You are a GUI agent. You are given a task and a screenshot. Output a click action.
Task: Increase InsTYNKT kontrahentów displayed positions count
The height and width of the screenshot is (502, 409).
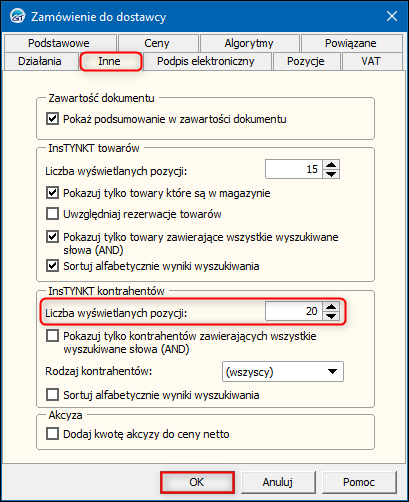(331, 307)
